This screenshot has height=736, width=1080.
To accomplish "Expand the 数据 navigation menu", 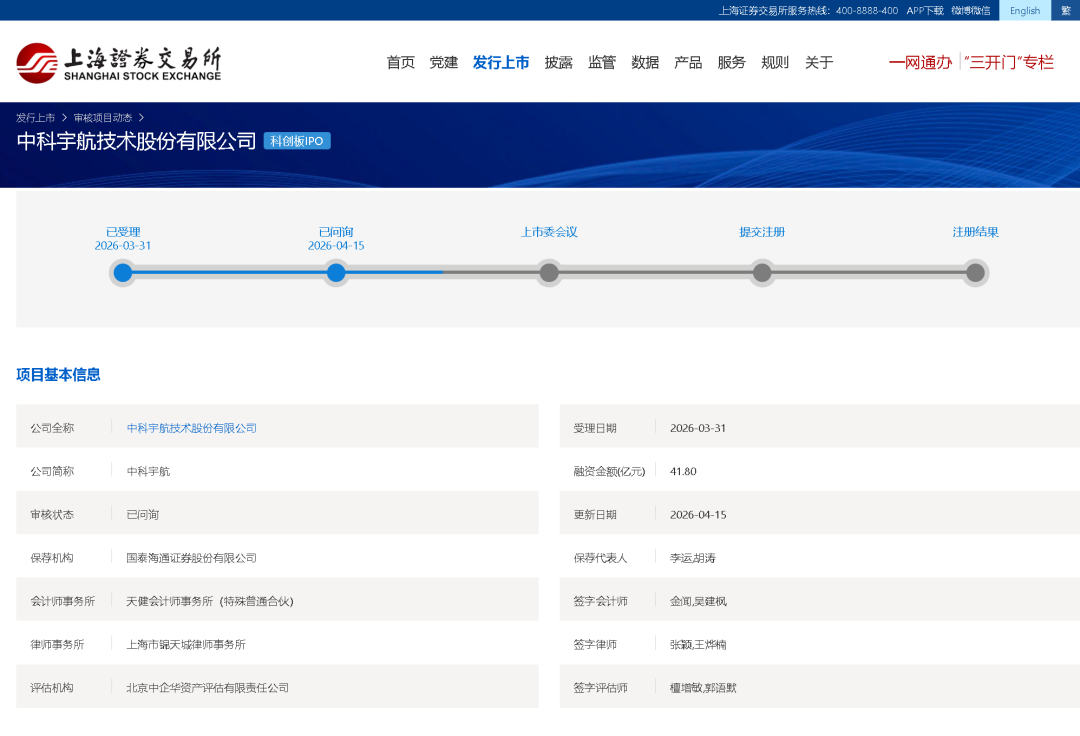I will click(645, 62).
